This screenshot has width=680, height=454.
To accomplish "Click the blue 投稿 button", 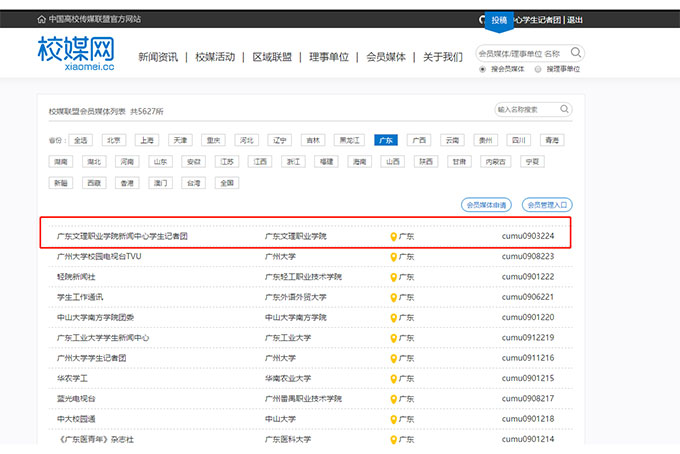I will pyautogui.click(x=499, y=20).
